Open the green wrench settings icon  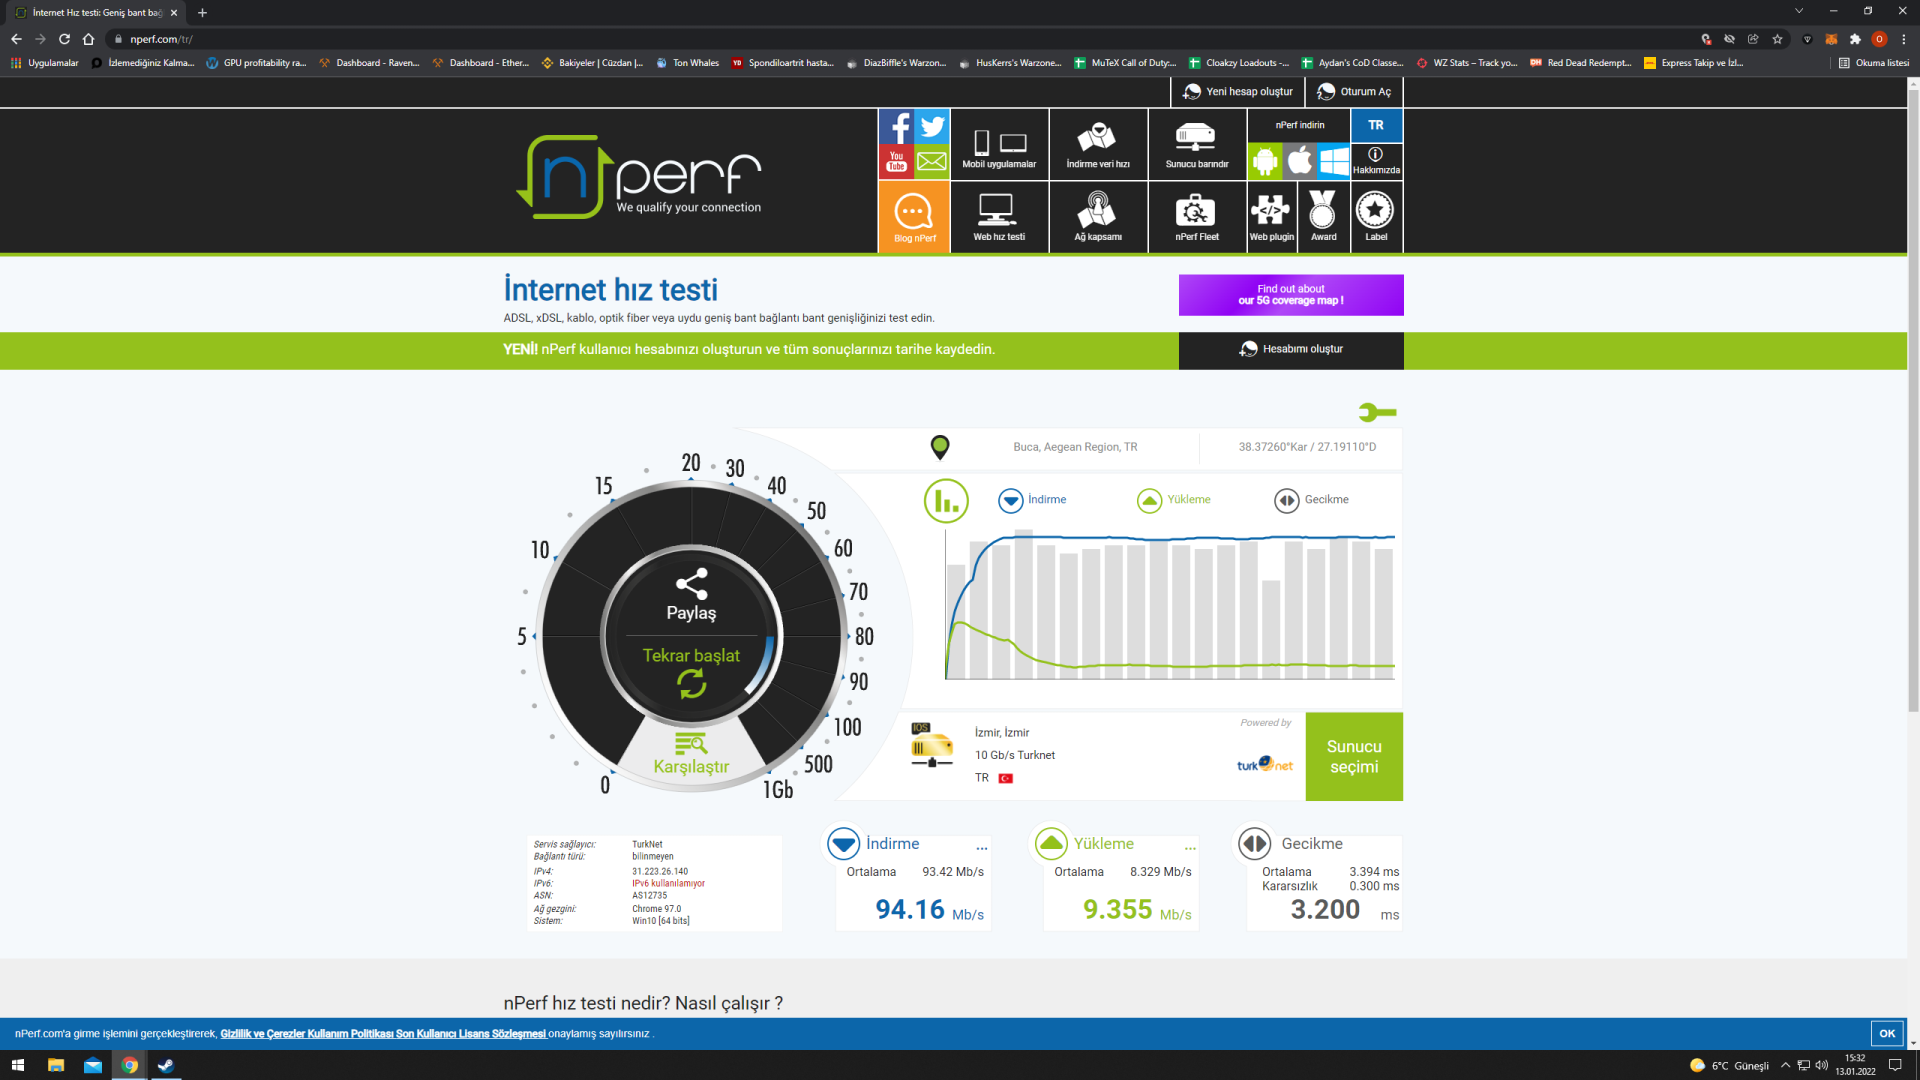click(1377, 412)
